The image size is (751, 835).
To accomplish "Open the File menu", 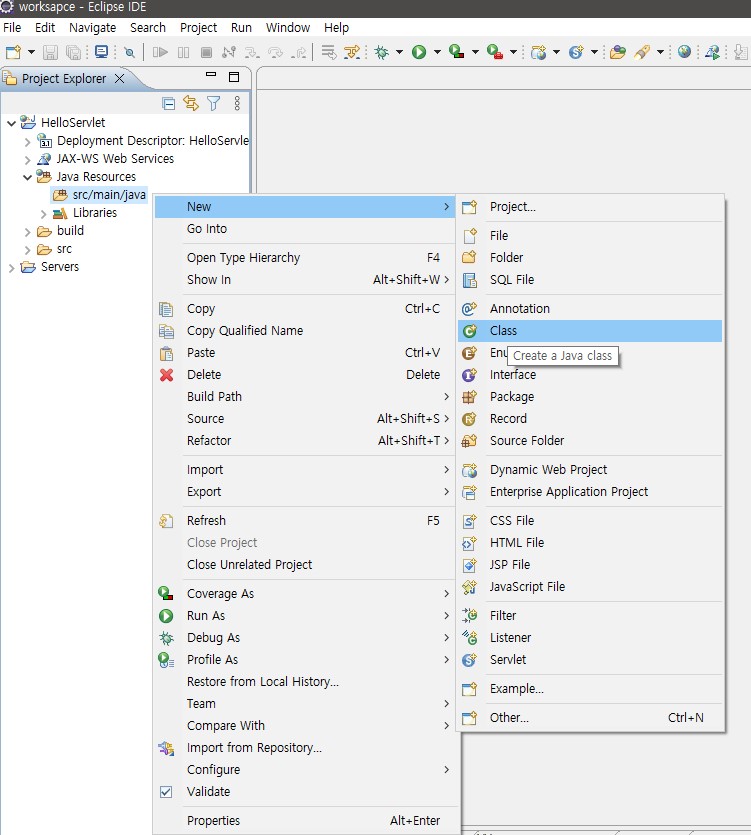I will point(12,28).
